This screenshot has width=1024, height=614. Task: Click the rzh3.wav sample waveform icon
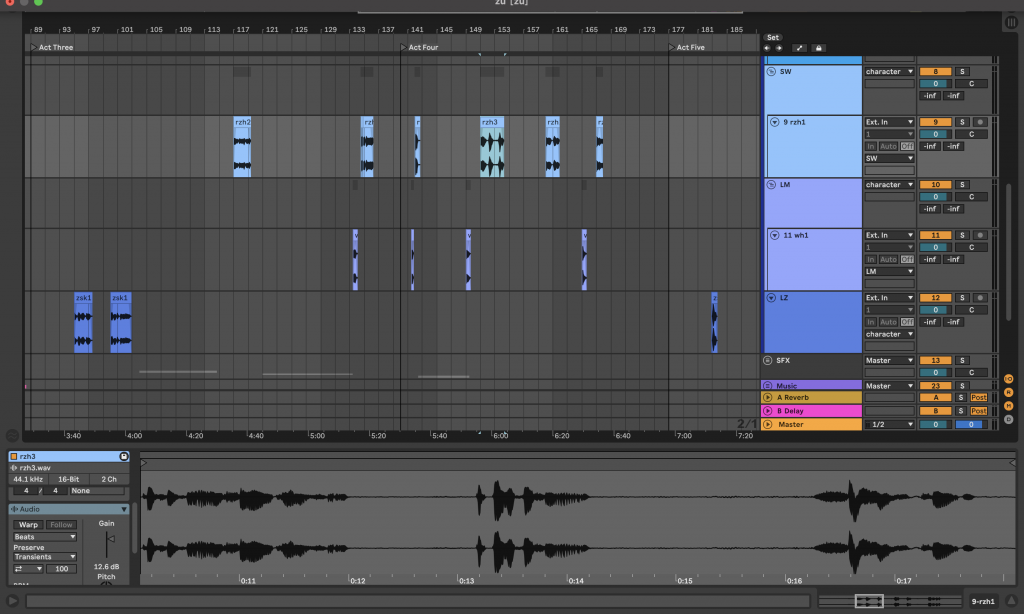14,468
